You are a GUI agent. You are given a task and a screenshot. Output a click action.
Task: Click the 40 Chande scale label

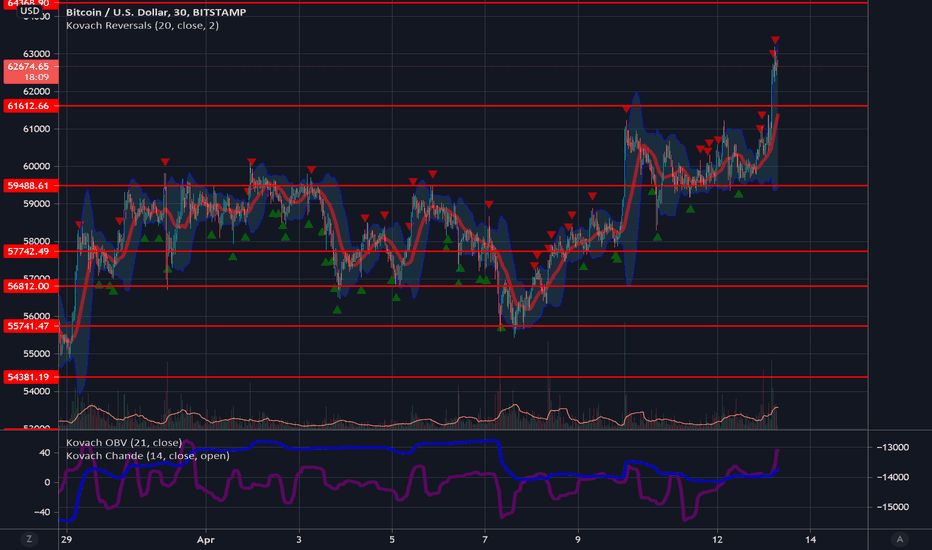coord(45,452)
